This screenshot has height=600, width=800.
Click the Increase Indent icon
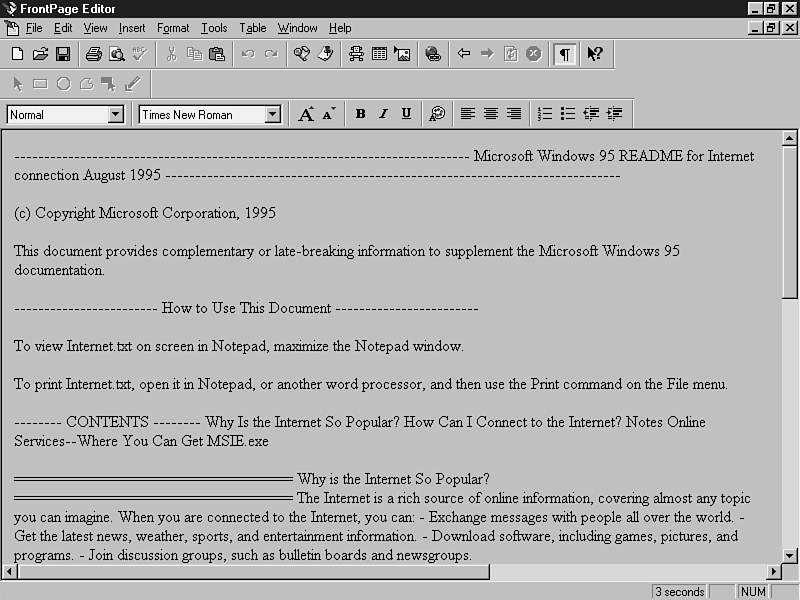(x=614, y=114)
